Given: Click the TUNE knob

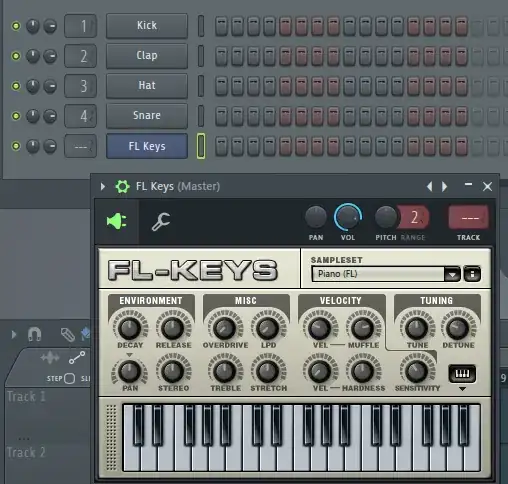Looking at the screenshot, I should click(x=417, y=328).
